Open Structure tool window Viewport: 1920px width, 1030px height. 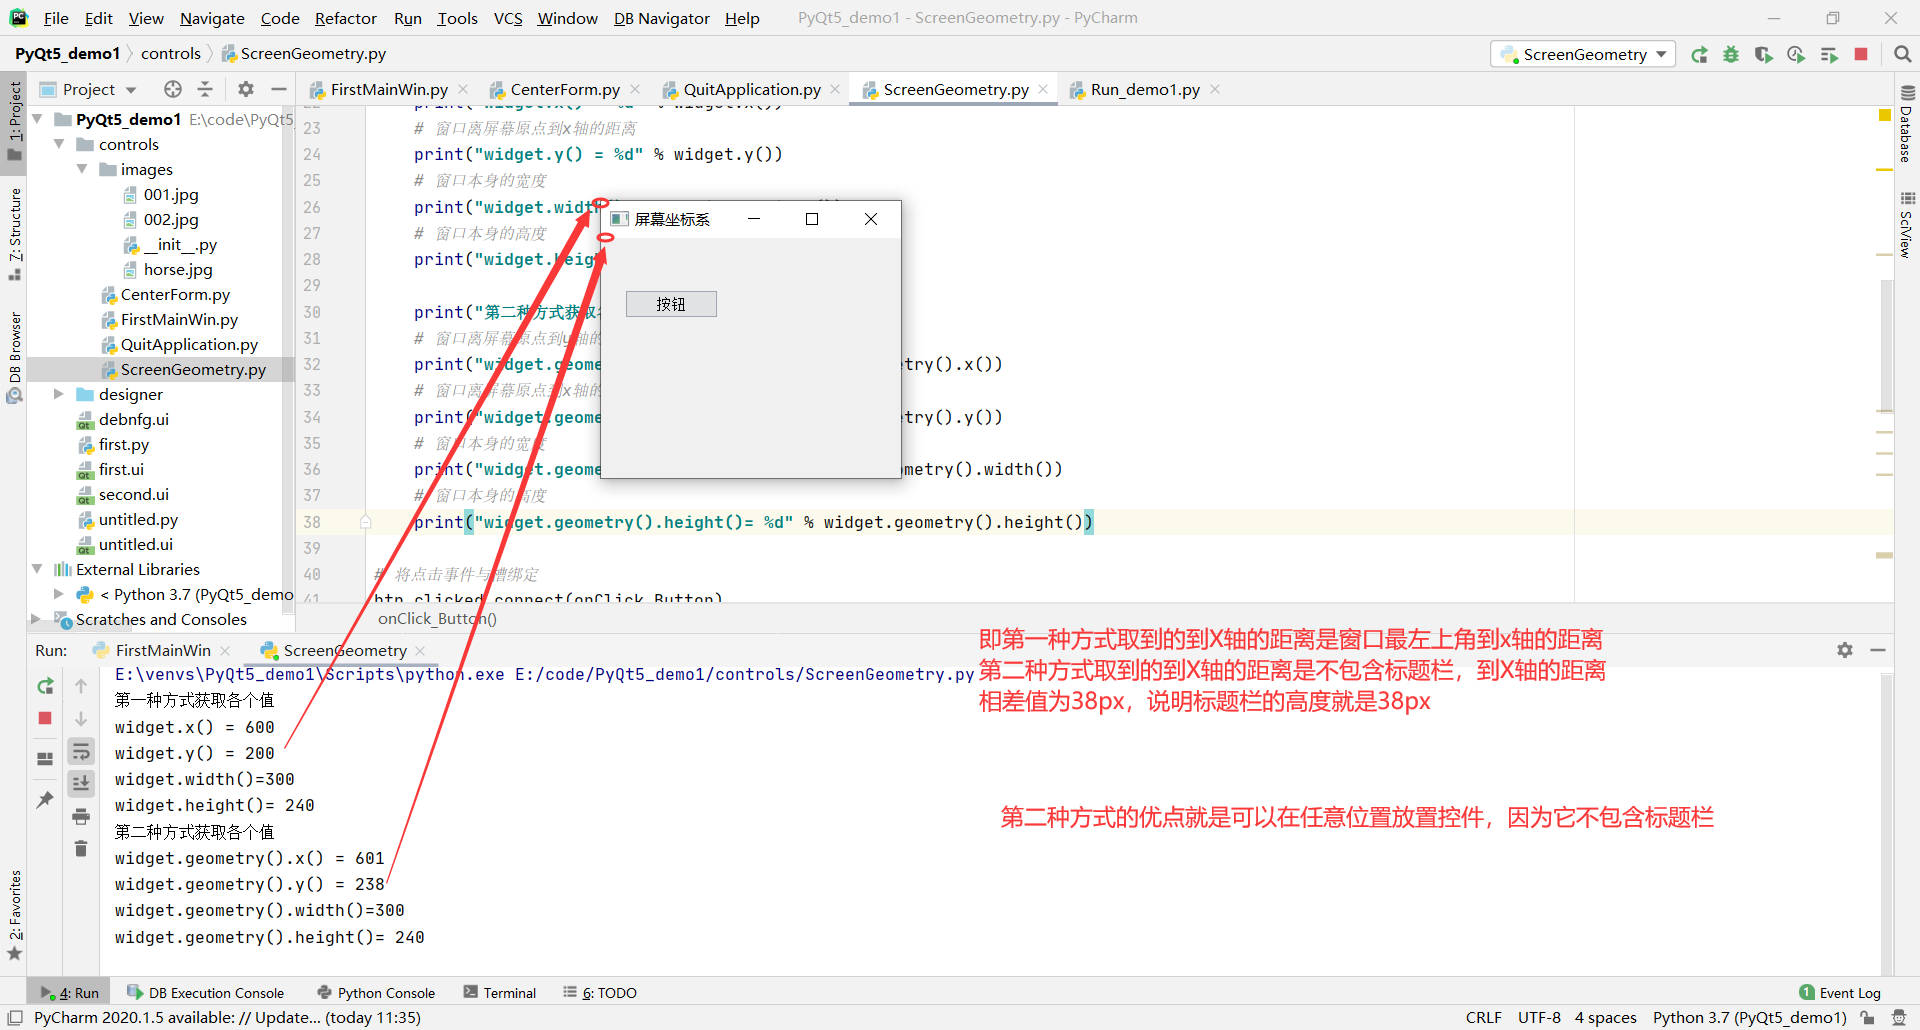pyautogui.click(x=14, y=234)
